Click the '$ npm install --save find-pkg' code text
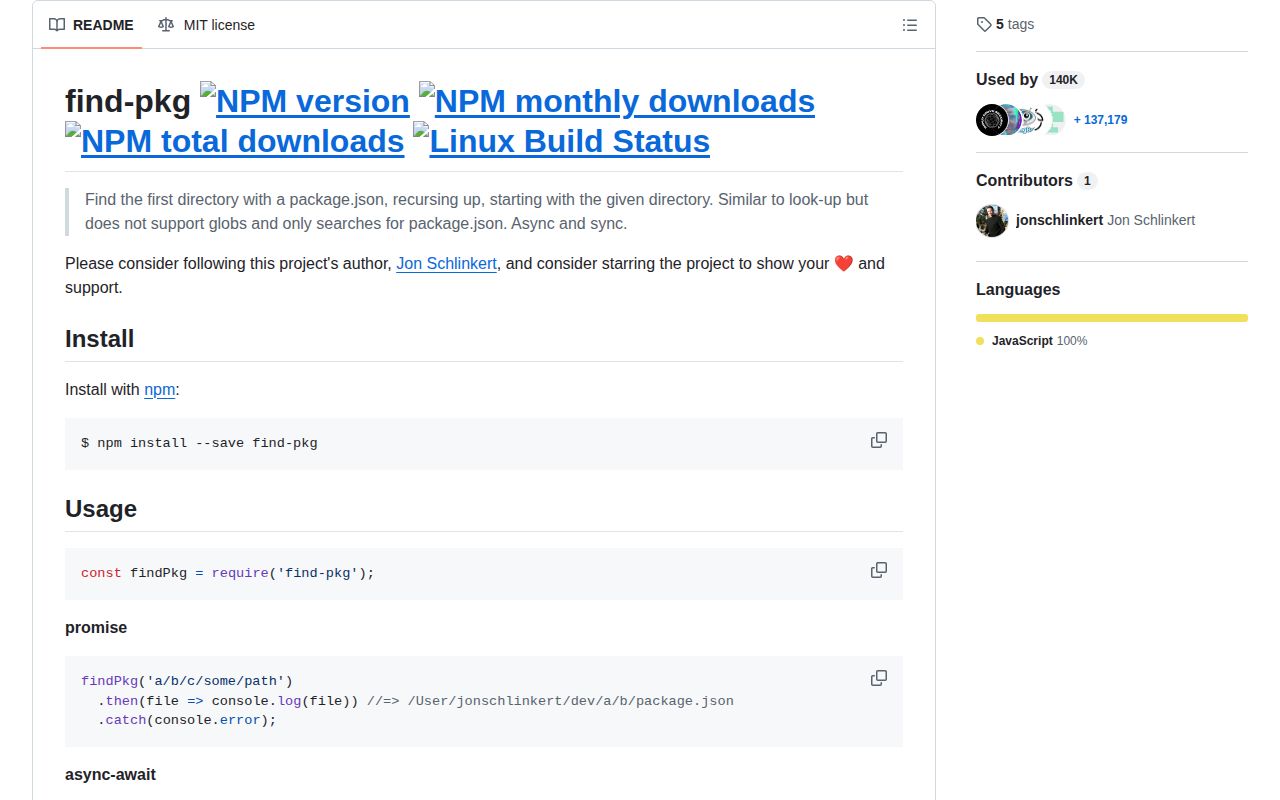The height and width of the screenshot is (800, 1280). [x=199, y=442]
